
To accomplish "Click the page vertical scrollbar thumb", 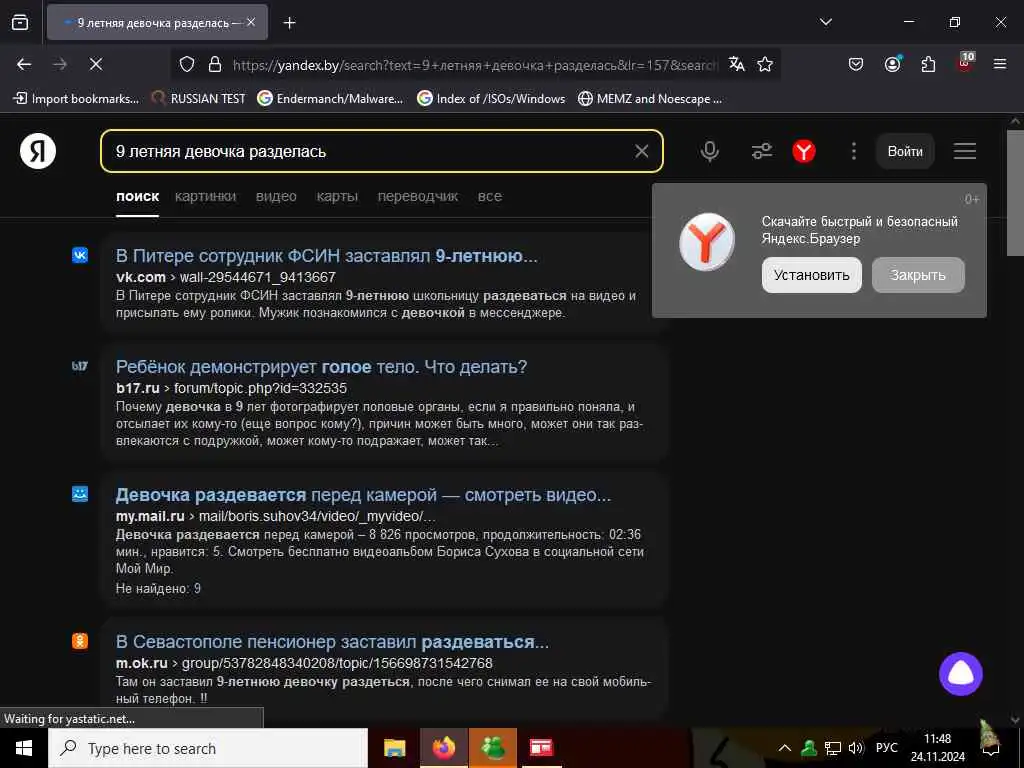I will (1015, 194).
